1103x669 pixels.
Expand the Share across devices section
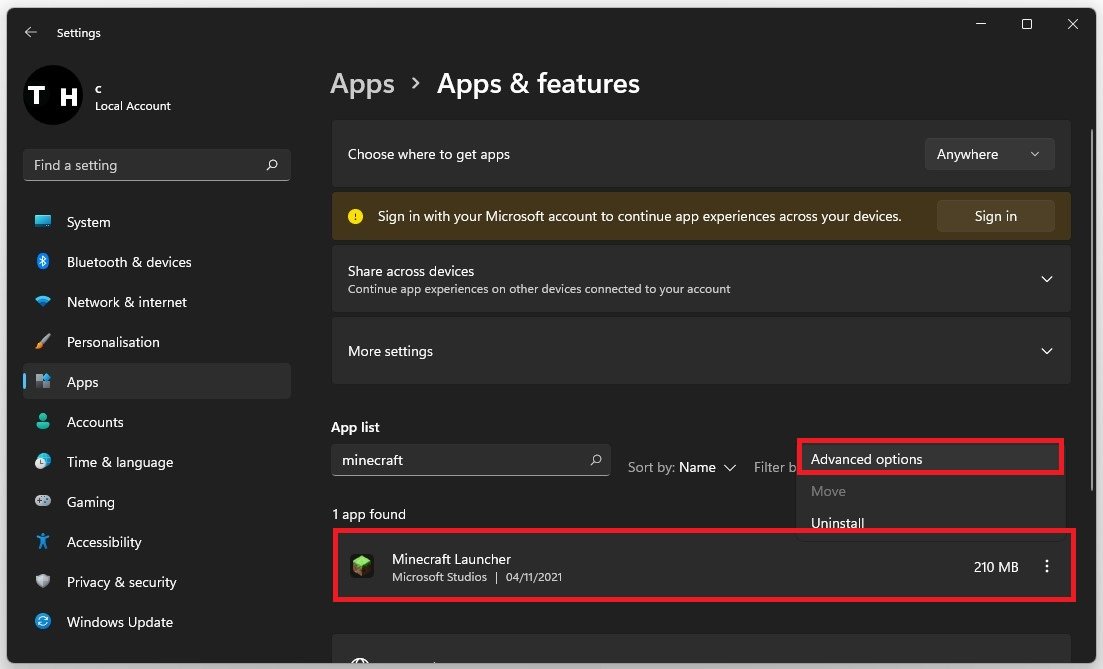click(1046, 279)
